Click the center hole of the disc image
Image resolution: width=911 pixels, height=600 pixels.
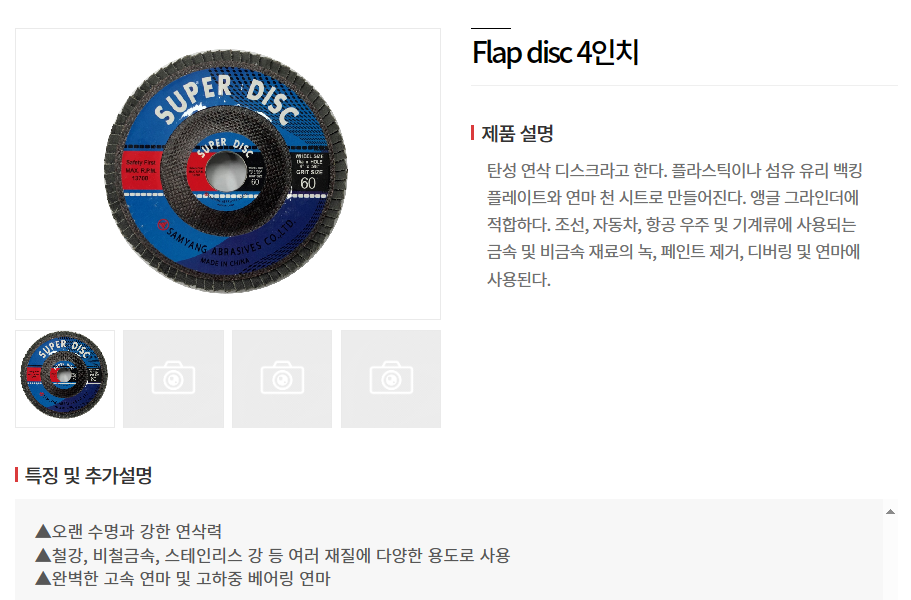pyautogui.click(x=227, y=171)
